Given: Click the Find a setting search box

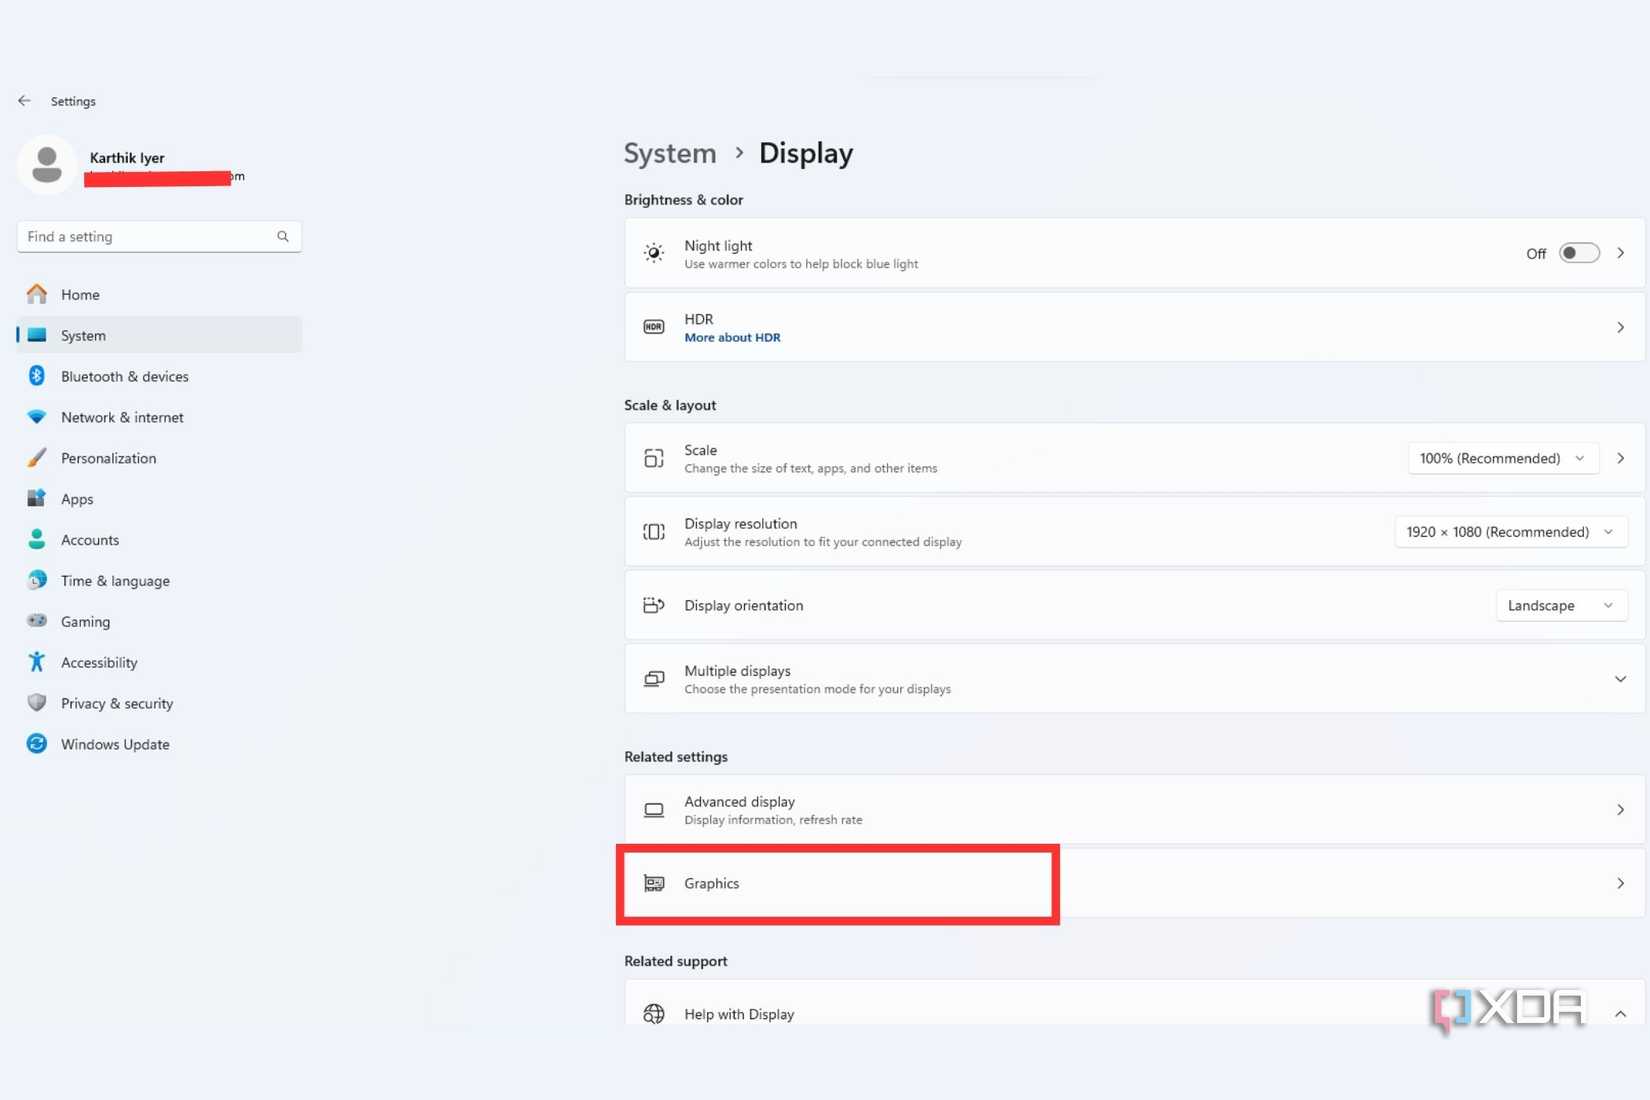Looking at the screenshot, I should 148,237.
